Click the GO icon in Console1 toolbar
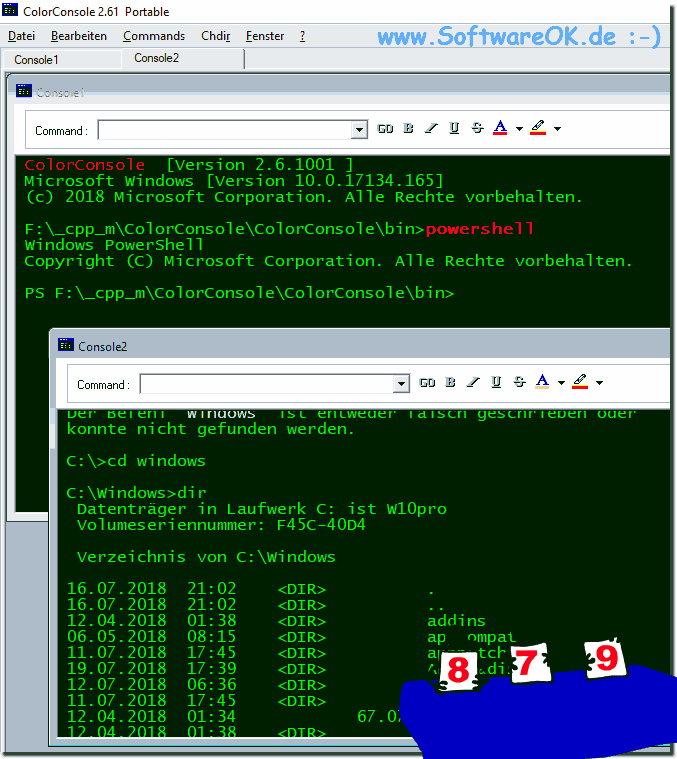 pyautogui.click(x=385, y=129)
